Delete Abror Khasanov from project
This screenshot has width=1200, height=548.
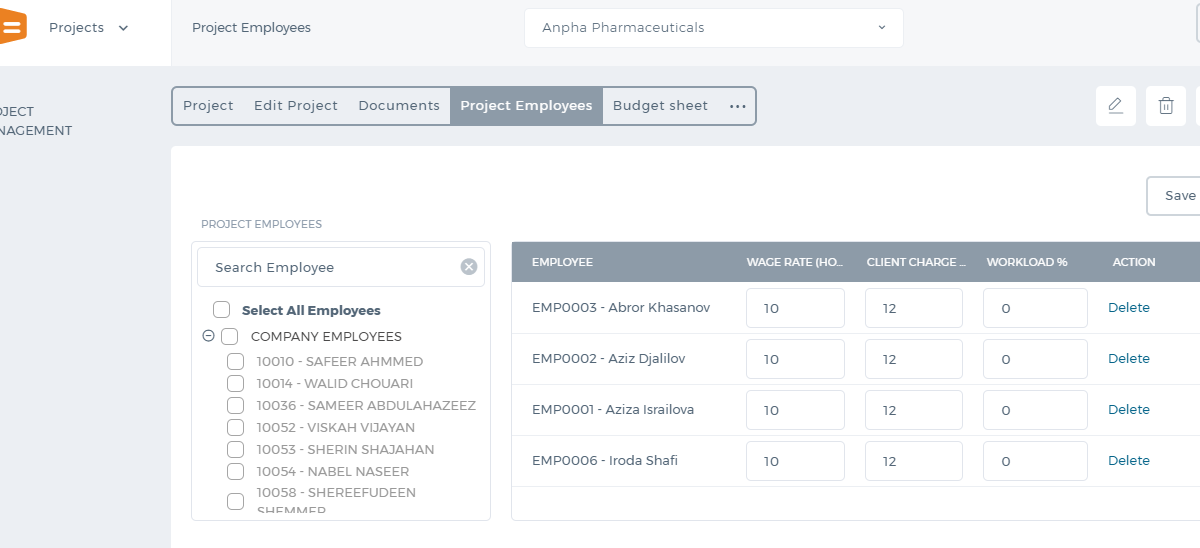click(1129, 308)
